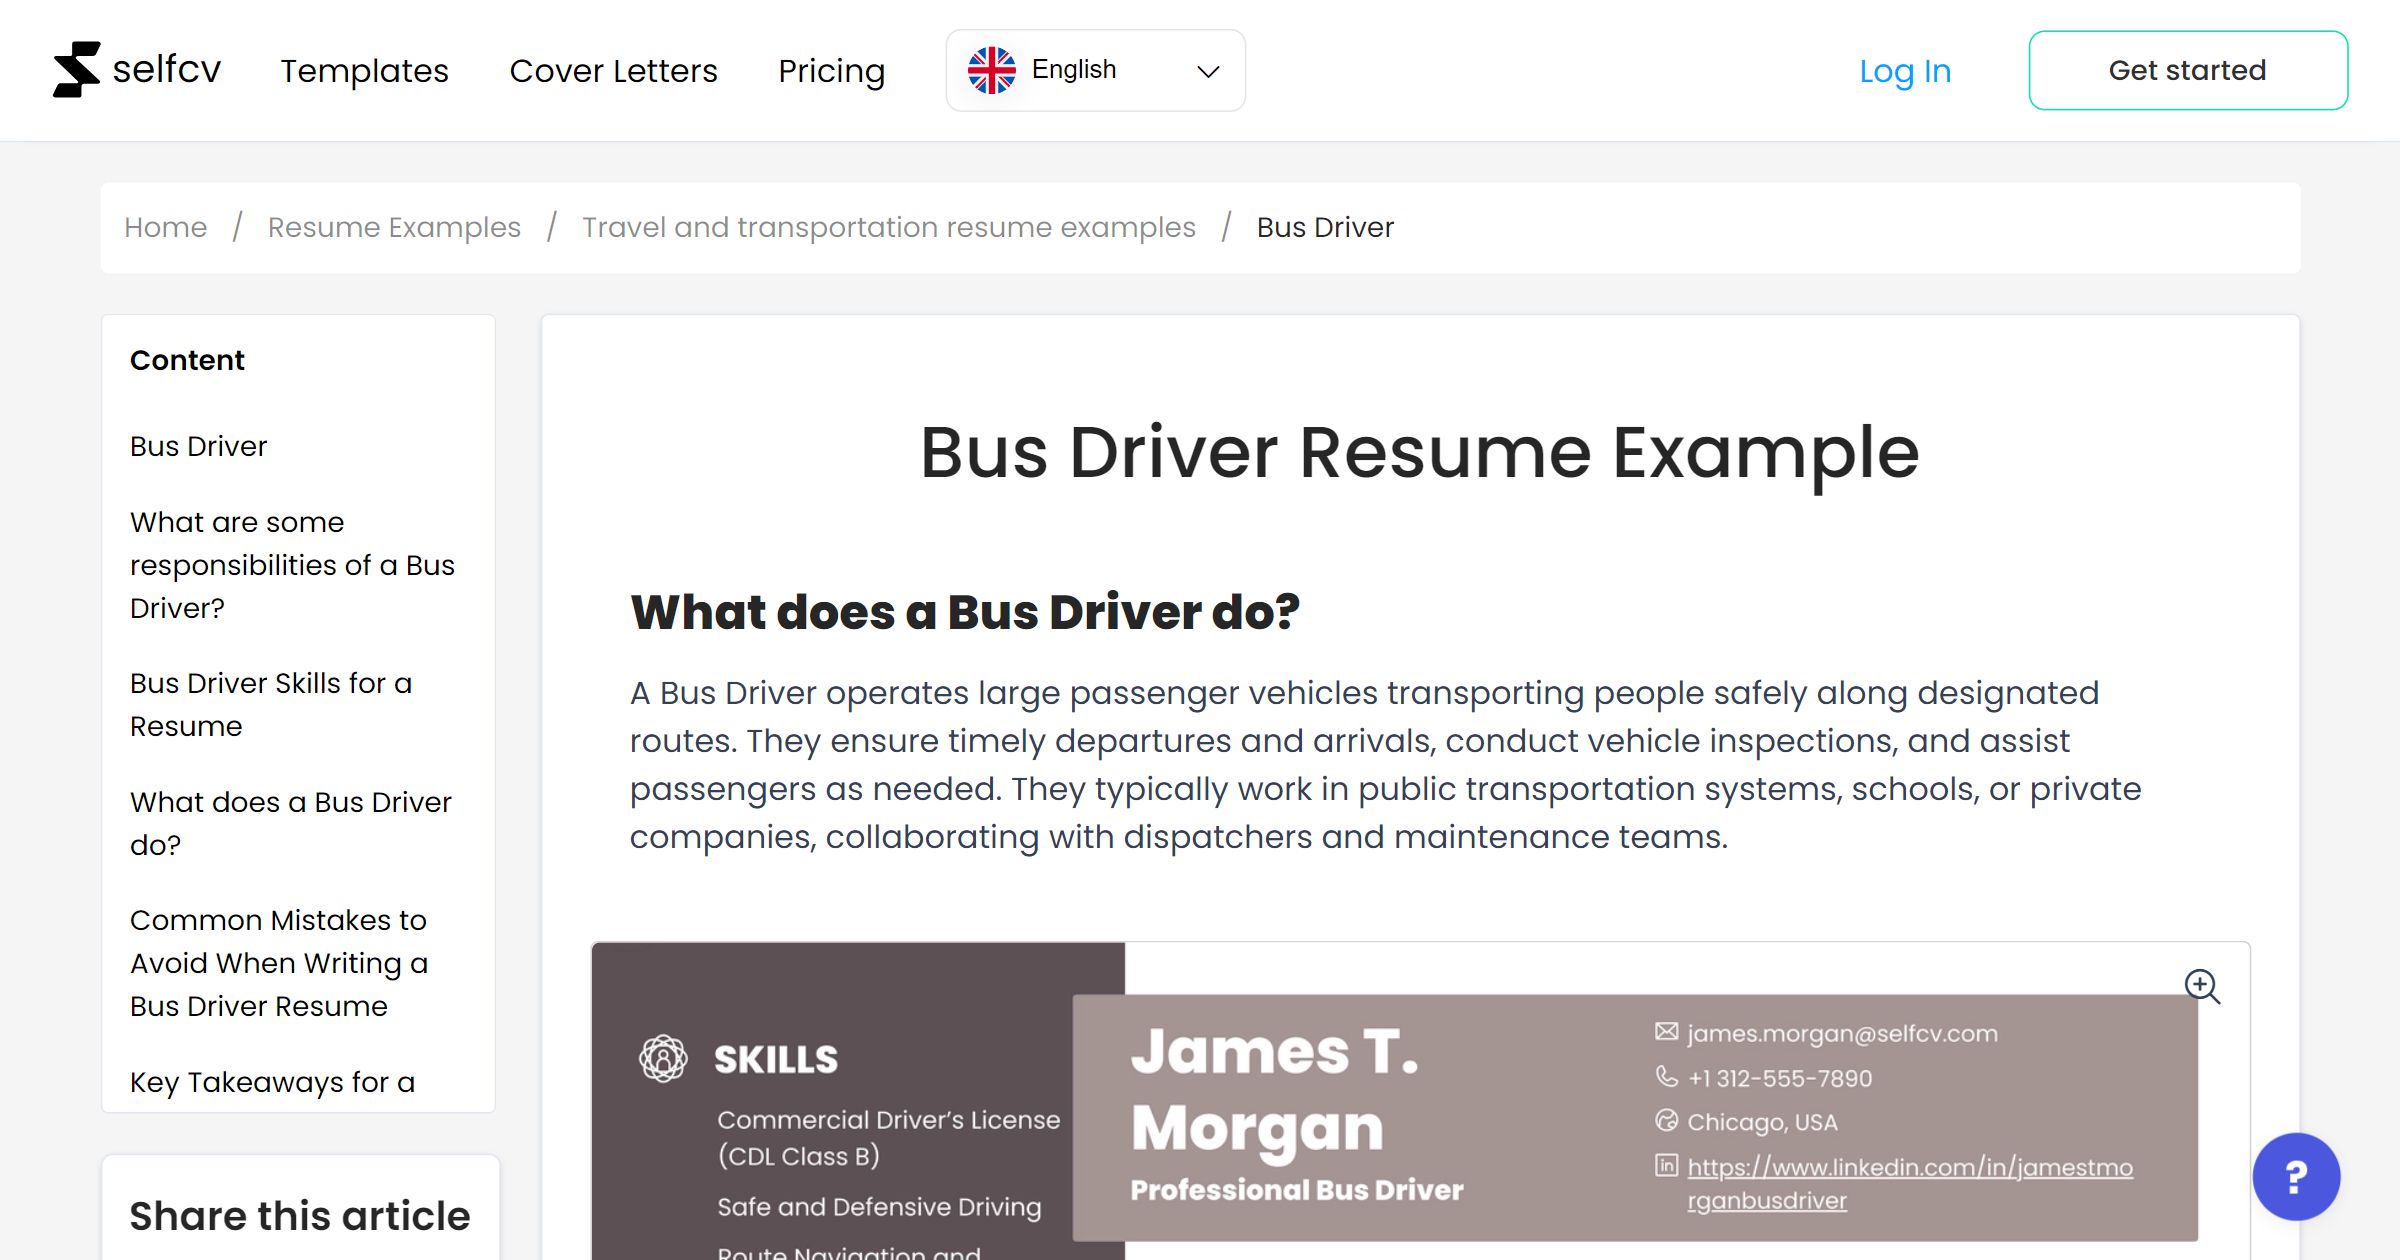Click the Log In link
2400x1260 pixels.
pos(1905,71)
